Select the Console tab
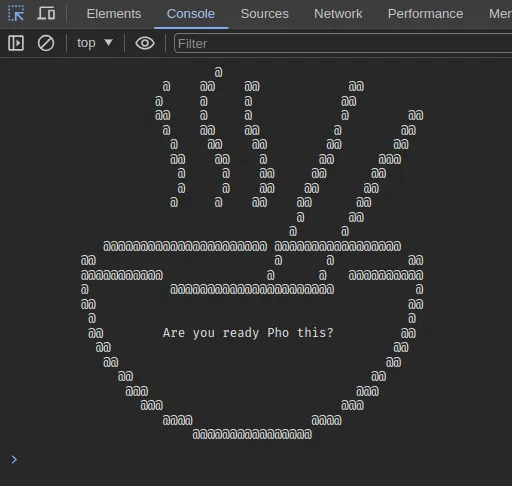The height and width of the screenshot is (486, 512). coord(191,14)
